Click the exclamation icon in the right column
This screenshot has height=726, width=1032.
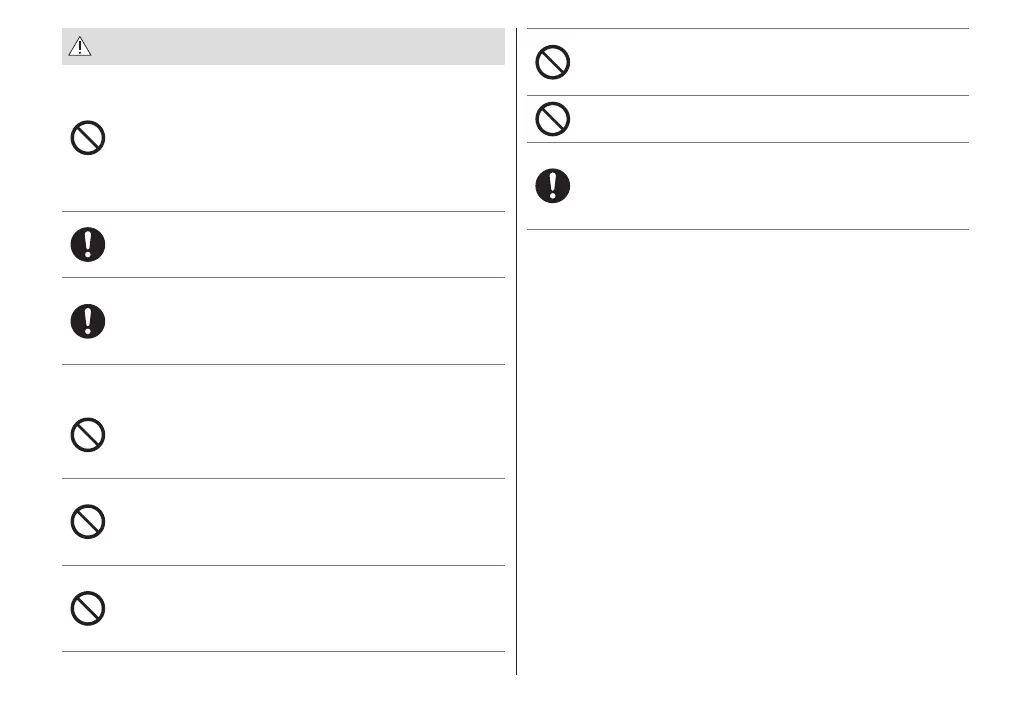(552, 186)
